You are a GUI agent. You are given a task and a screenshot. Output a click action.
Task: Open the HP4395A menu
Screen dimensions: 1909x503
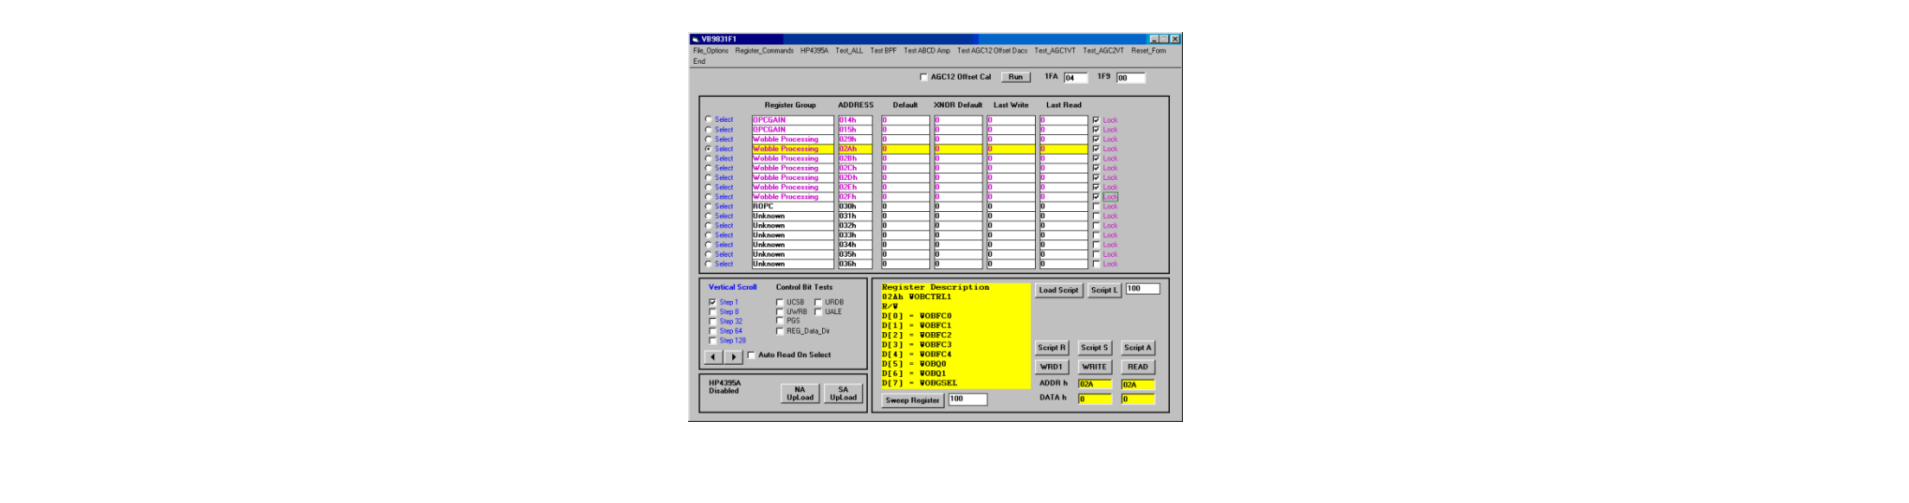814,50
